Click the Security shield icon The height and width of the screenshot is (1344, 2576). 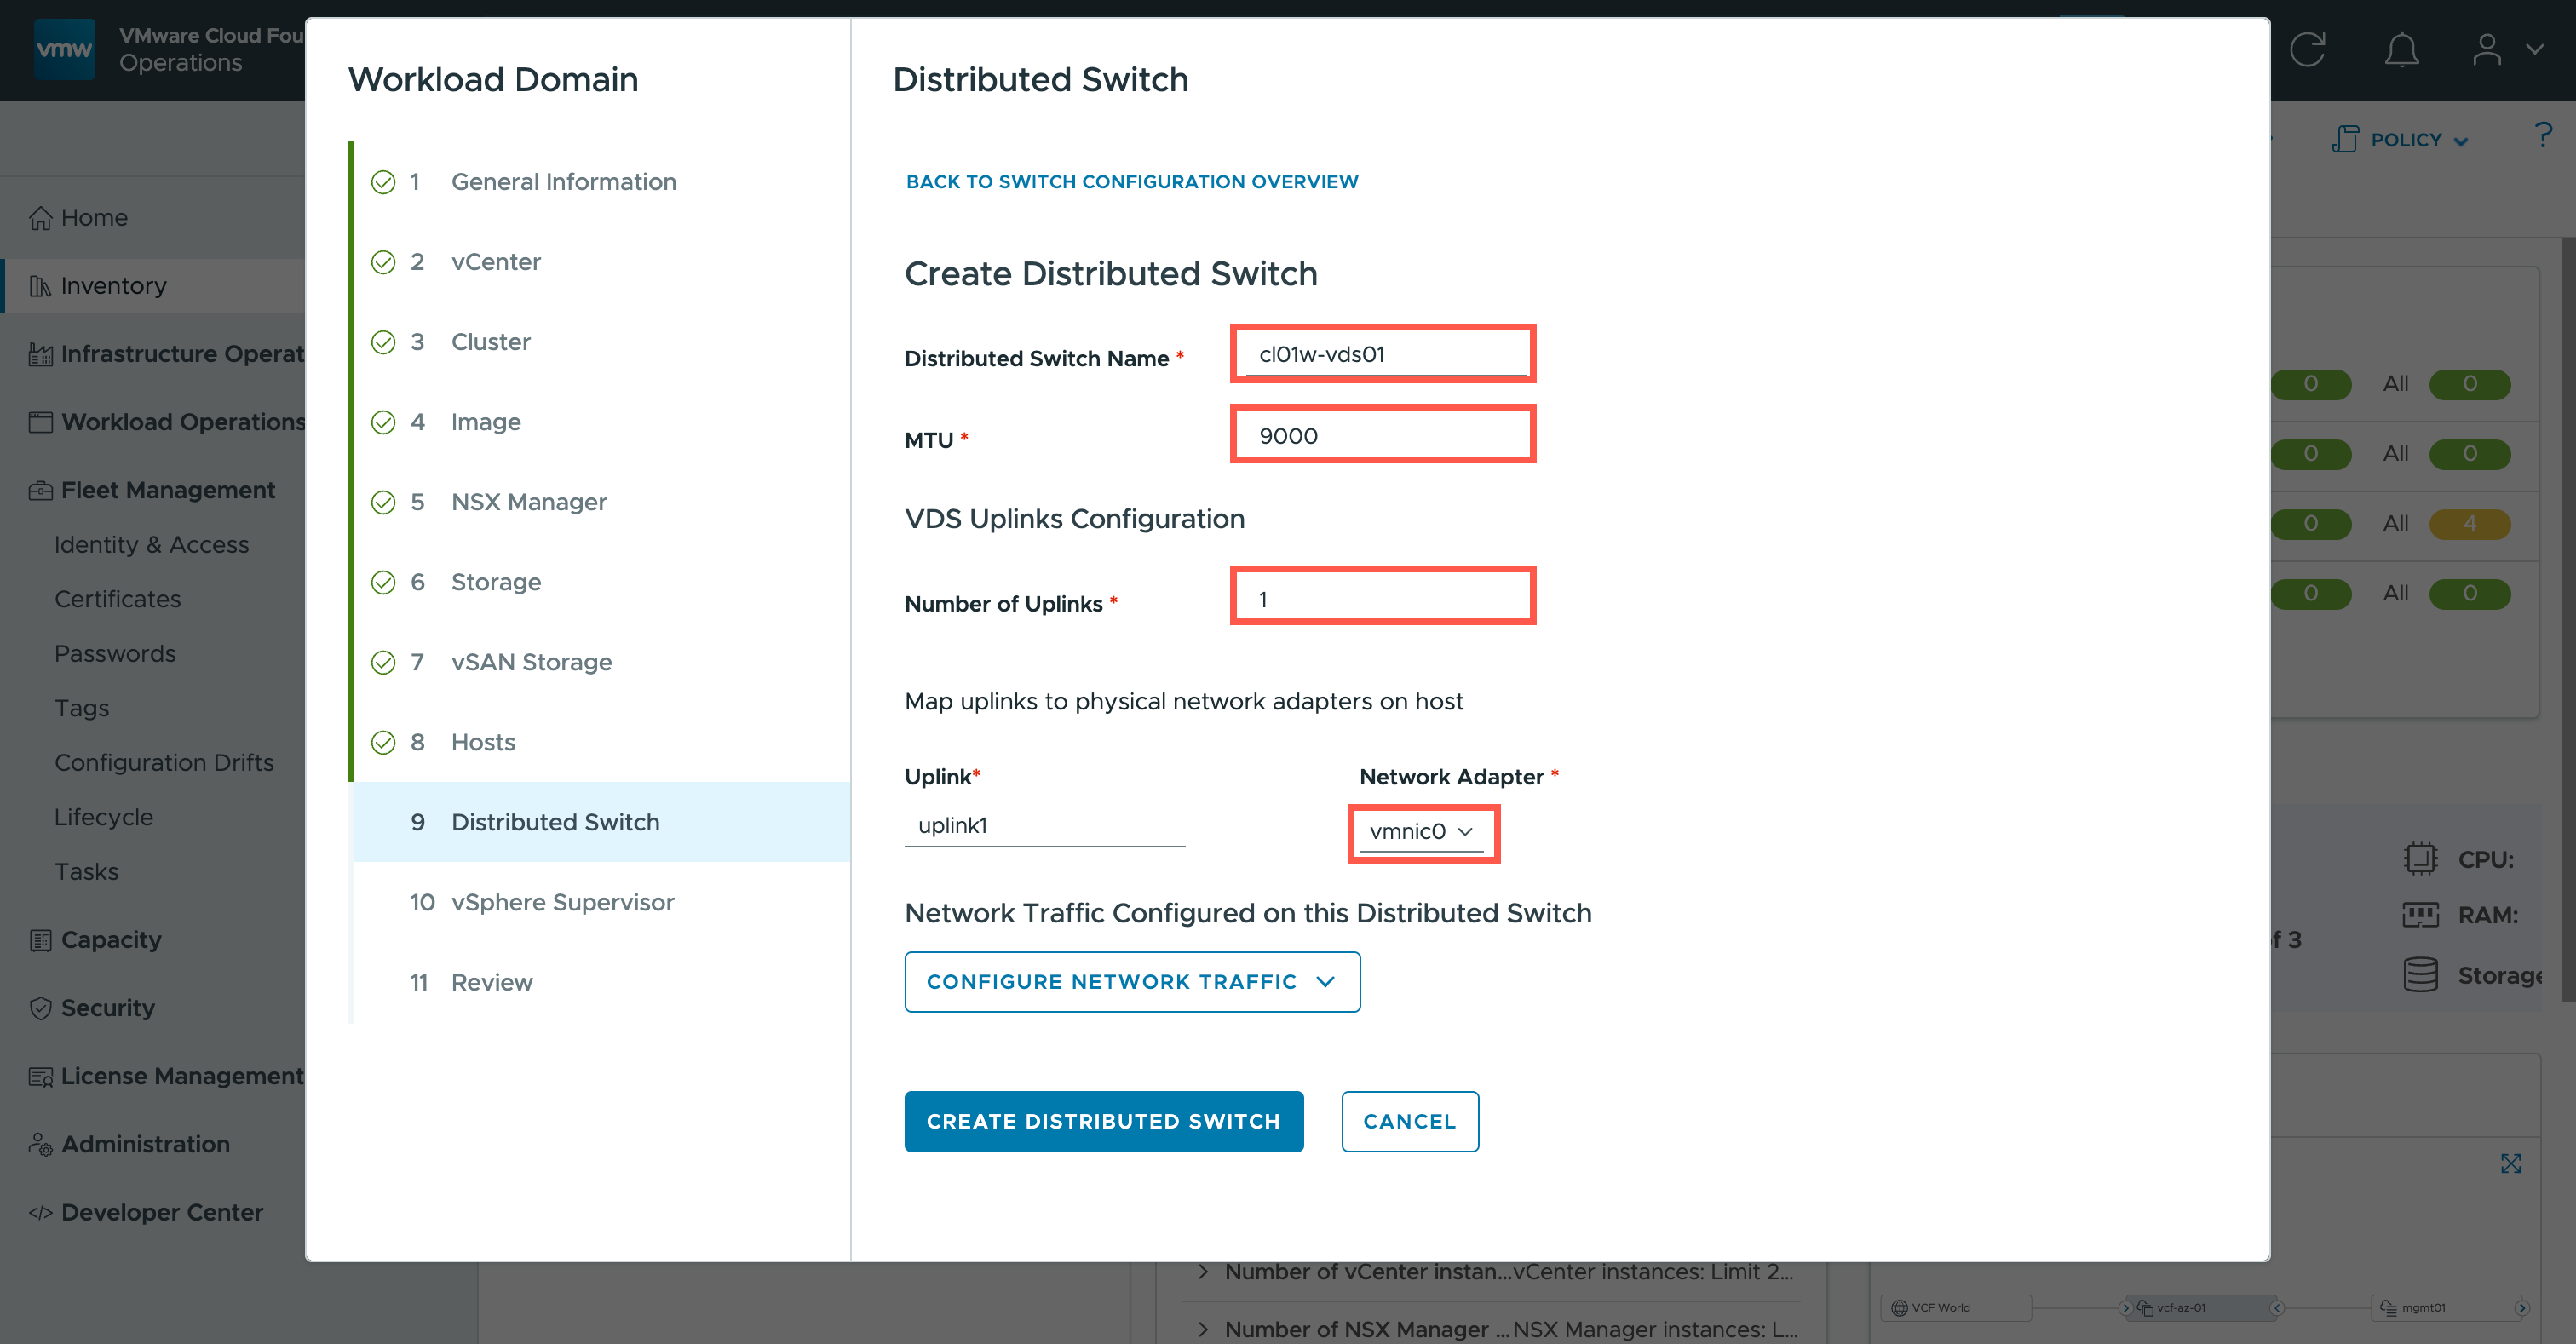tap(40, 1008)
